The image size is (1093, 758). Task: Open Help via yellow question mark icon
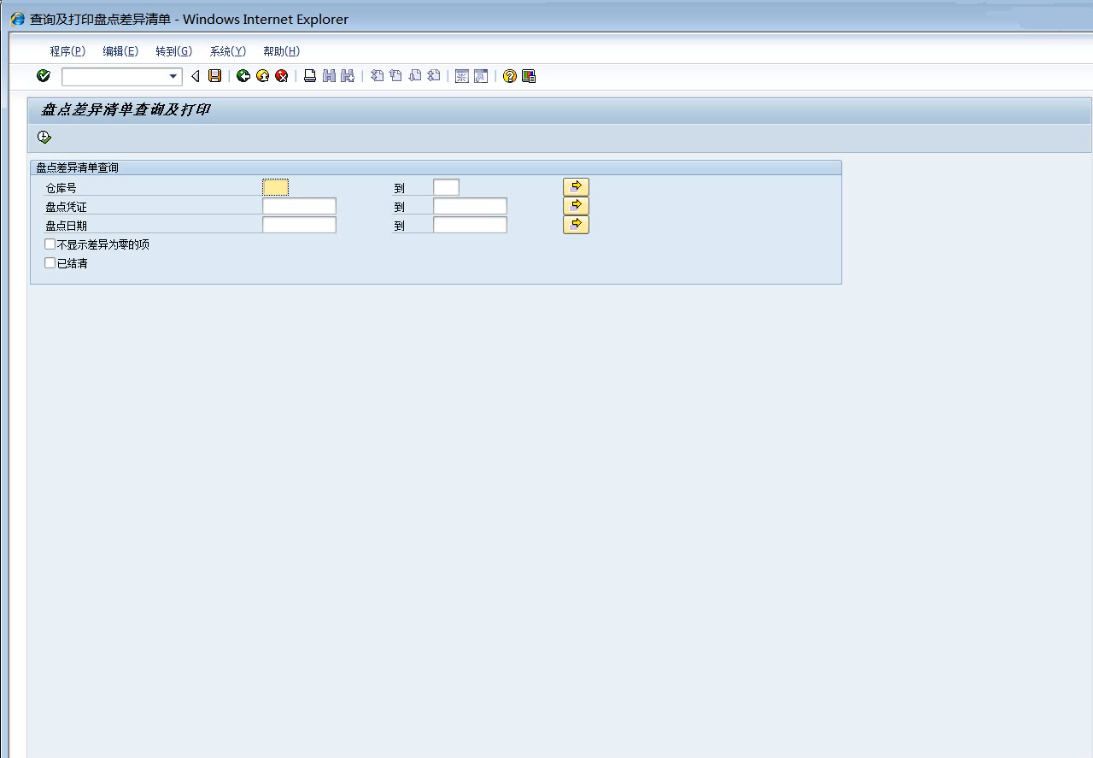click(x=510, y=76)
